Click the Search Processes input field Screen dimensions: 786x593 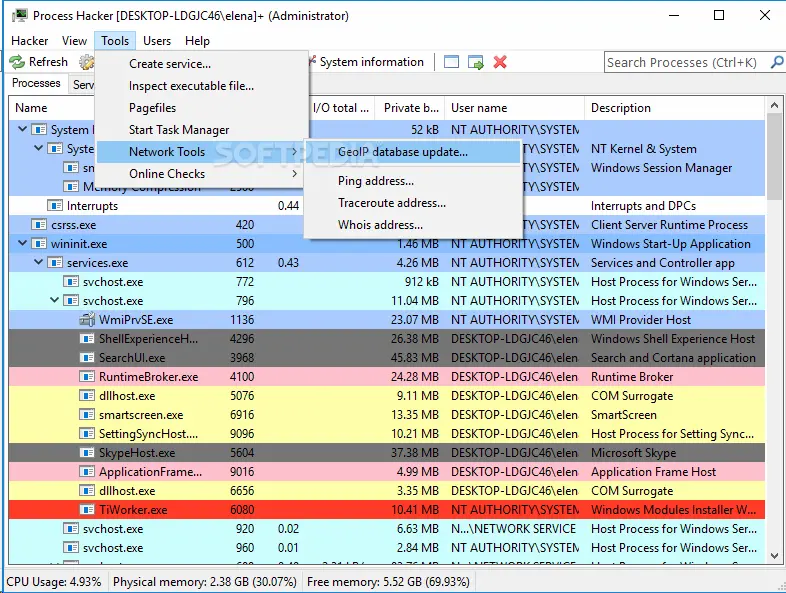tap(686, 62)
